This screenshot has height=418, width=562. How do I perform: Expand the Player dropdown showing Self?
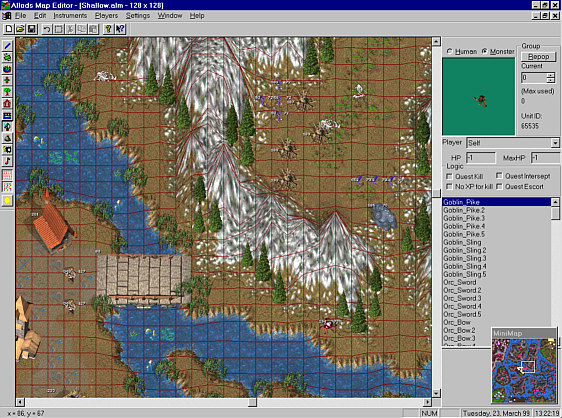[x=555, y=143]
